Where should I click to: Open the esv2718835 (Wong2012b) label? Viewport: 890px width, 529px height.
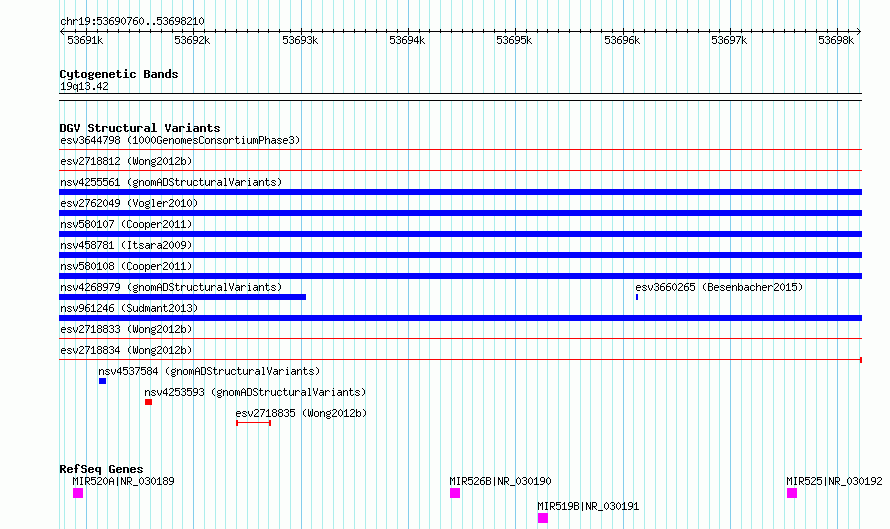point(301,413)
